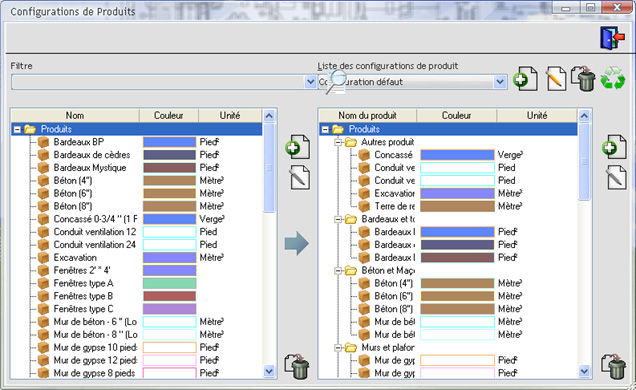Select Béton (4") in left list
This screenshot has width=636, height=390.
pyautogui.click(x=73, y=180)
